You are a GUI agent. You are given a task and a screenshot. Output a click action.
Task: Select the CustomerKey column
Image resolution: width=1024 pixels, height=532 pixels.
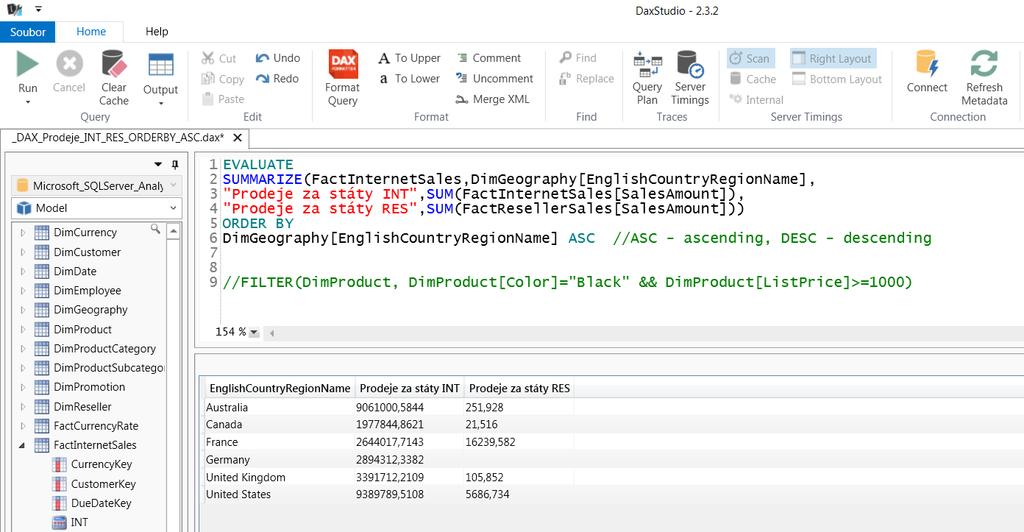[103, 484]
